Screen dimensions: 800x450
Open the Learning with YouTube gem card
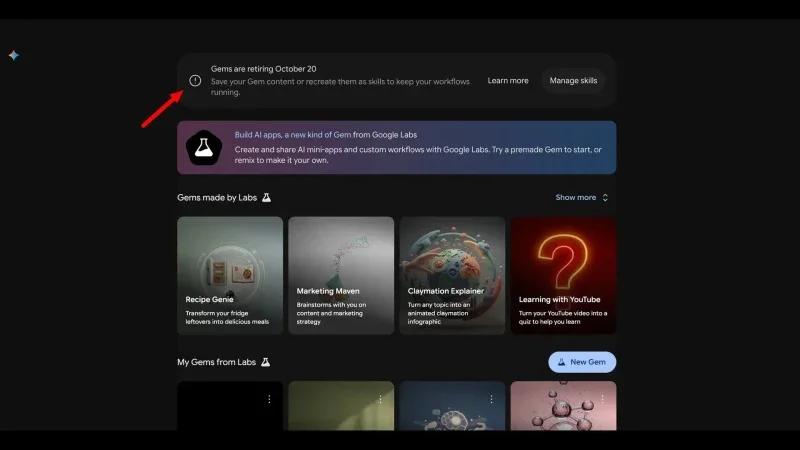click(x=563, y=276)
